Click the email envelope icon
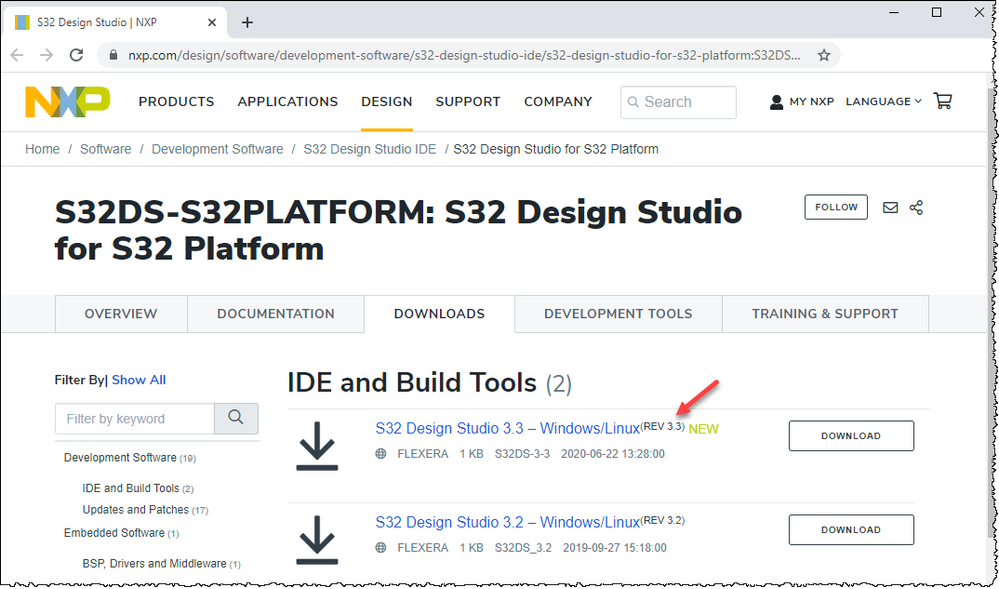The height and width of the screenshot is (589, 999). point(890,208)
